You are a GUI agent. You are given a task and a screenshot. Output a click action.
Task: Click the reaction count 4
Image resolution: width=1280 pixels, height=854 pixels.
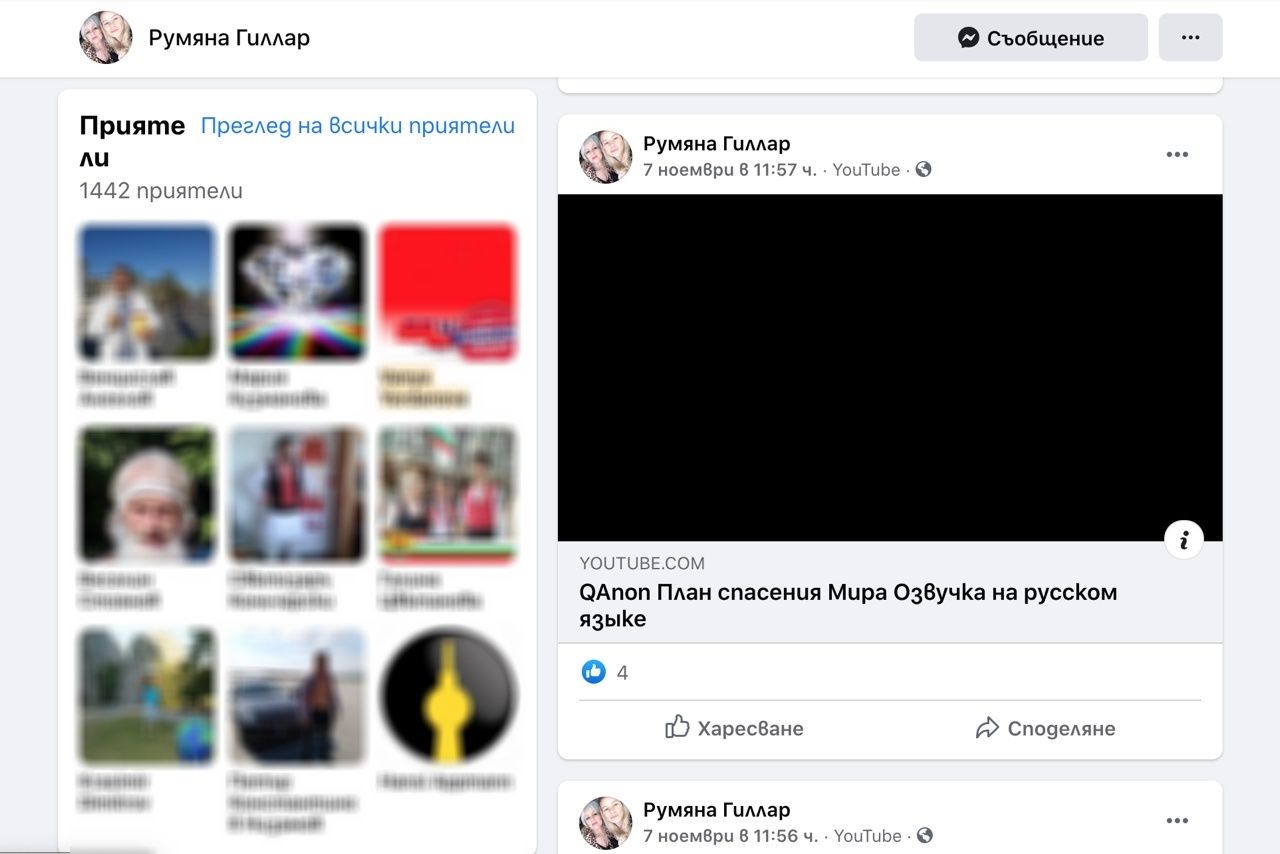[622, 673]
